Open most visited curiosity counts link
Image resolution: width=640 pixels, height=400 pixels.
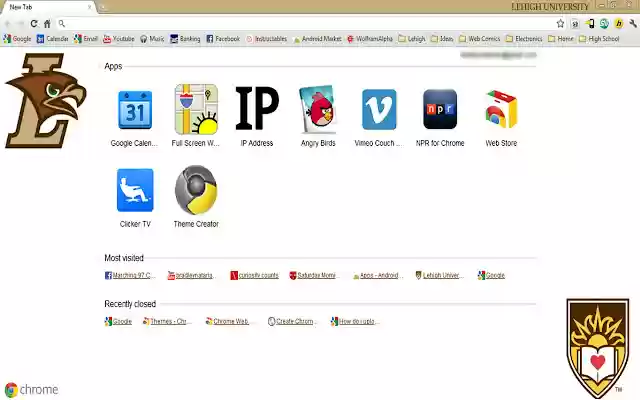click(x=254, y=276)
